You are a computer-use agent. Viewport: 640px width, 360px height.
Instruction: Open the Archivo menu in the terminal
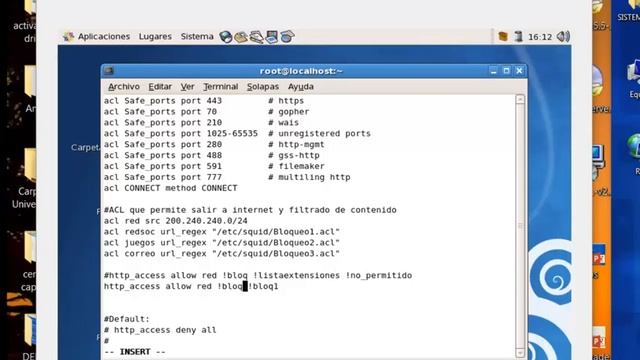click(124, 87)
